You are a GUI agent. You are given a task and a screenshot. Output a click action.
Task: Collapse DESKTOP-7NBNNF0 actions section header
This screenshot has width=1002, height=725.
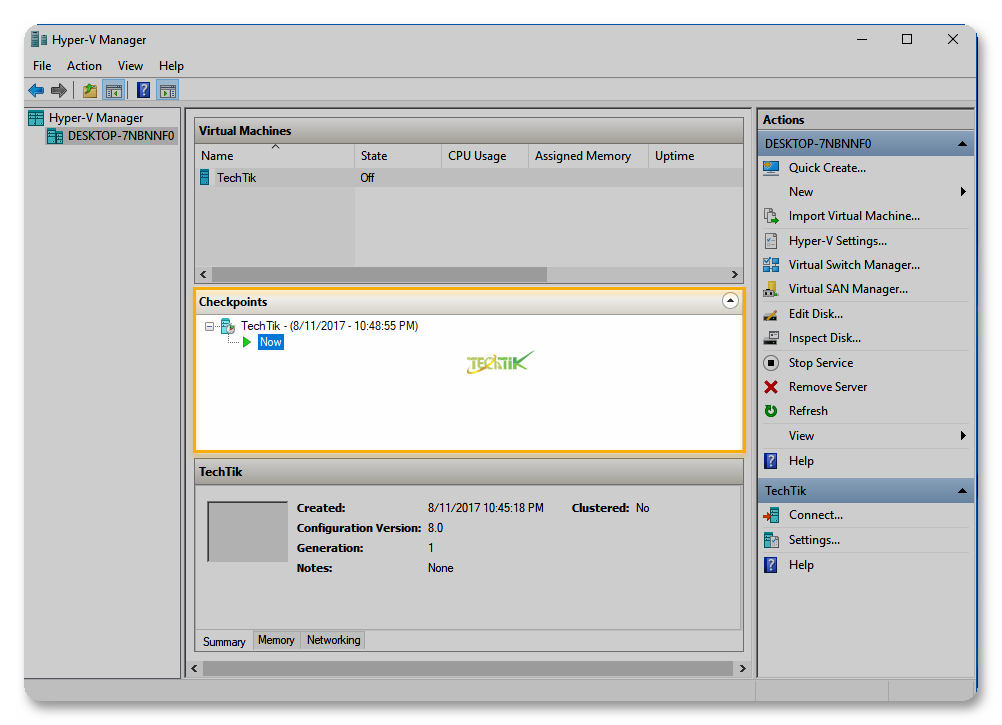(962, 144)
